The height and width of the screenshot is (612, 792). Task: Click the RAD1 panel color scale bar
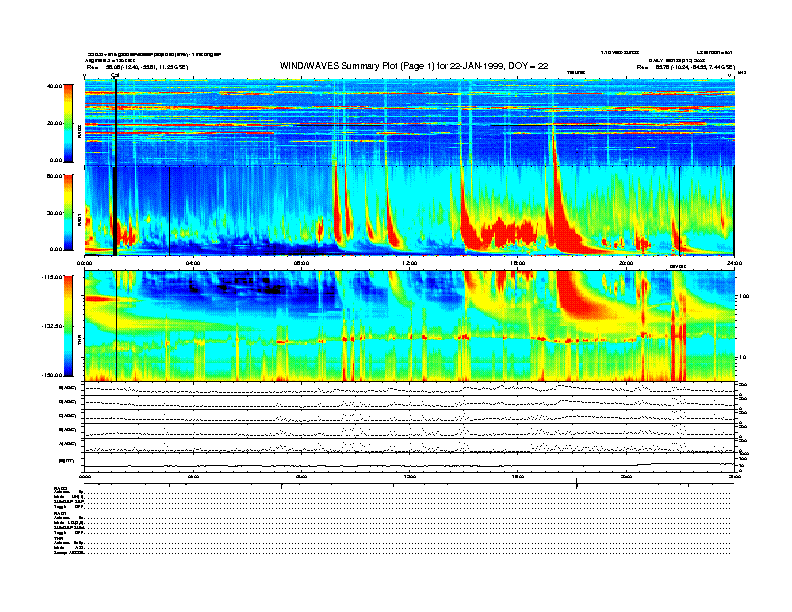click(x=68, y=213)
